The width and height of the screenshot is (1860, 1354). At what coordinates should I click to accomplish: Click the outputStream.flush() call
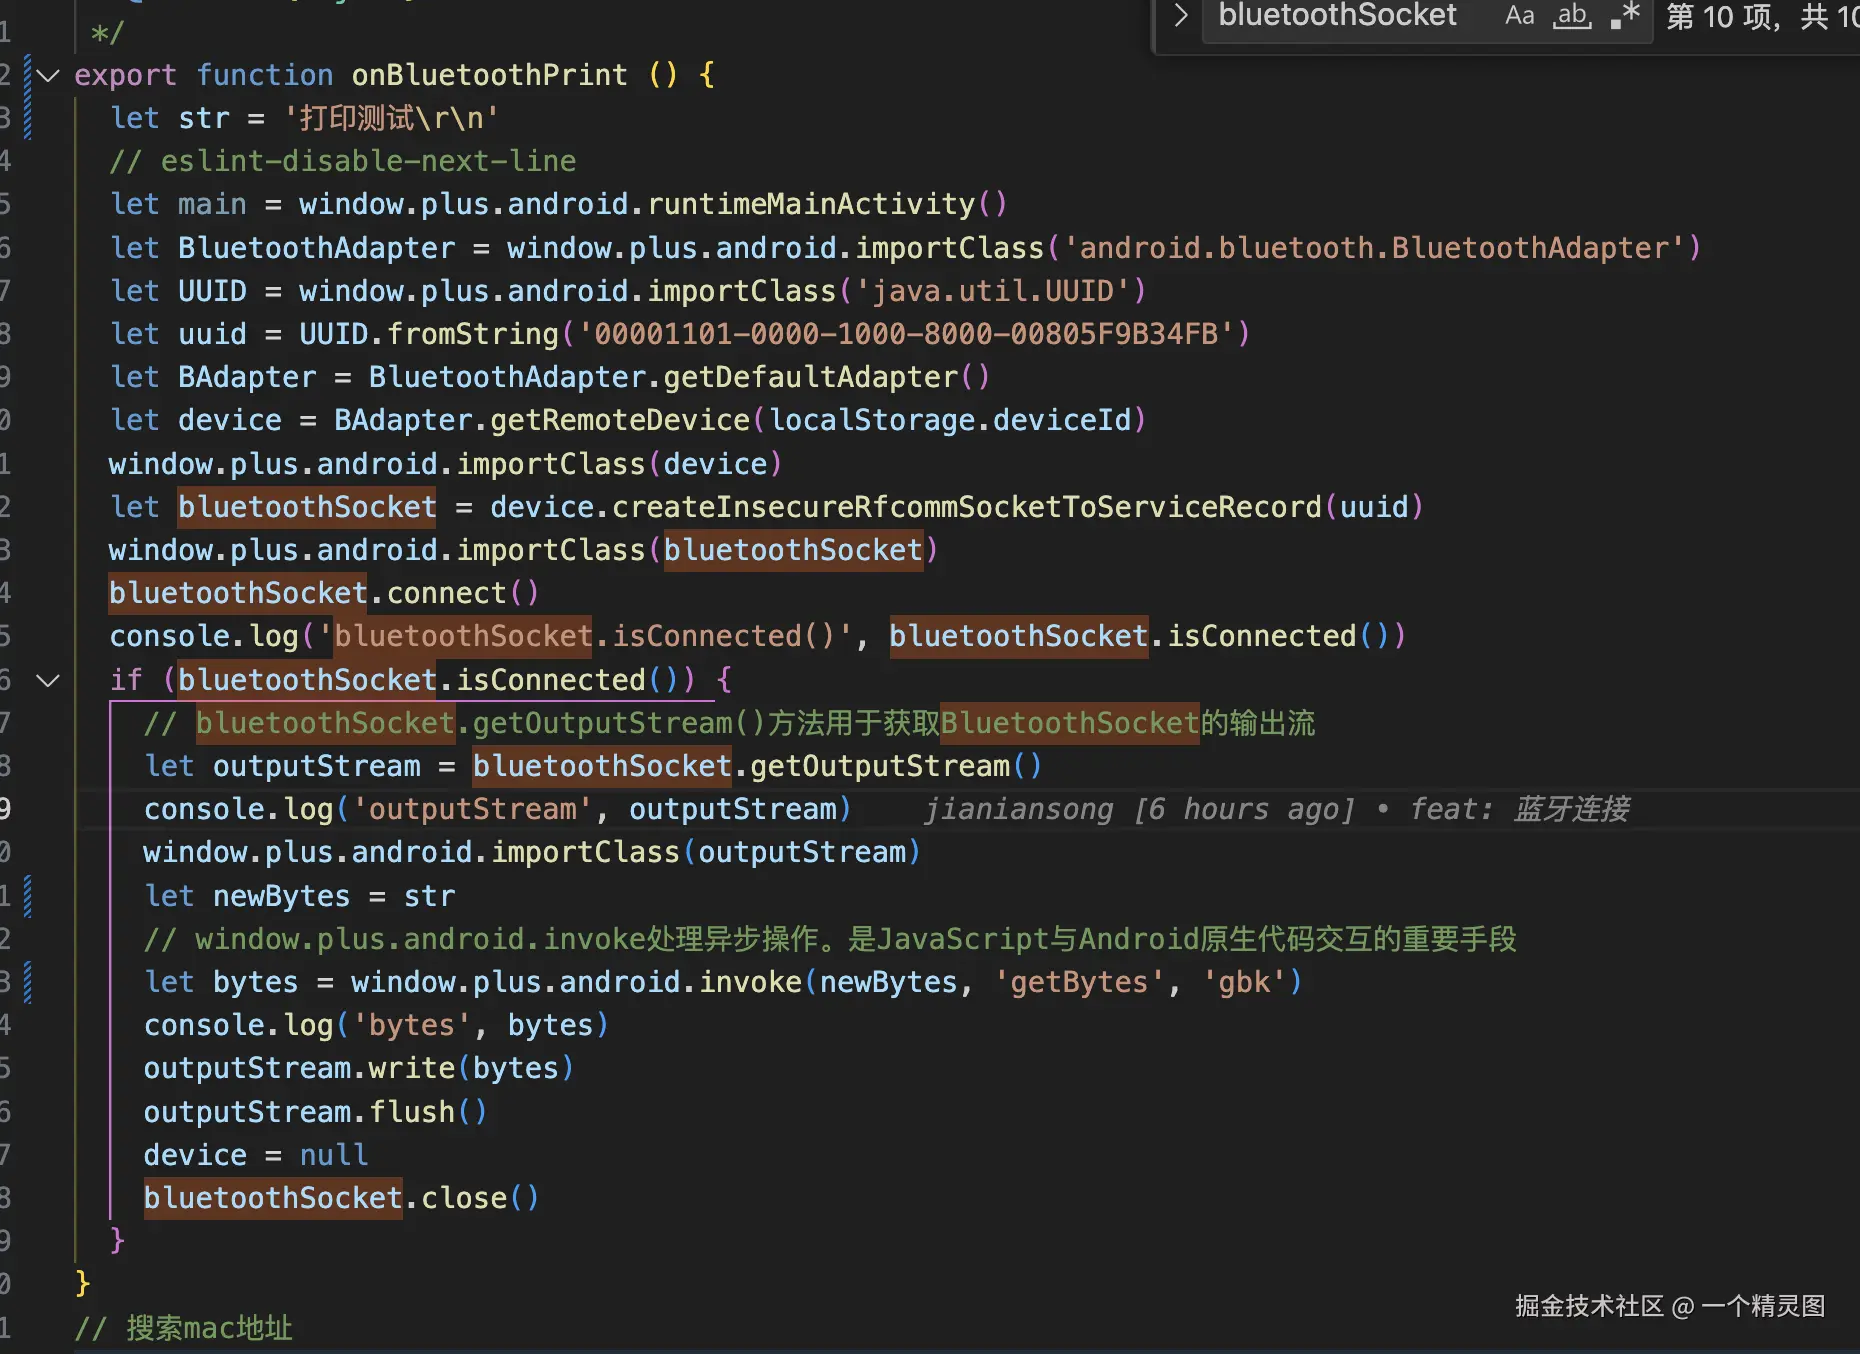click(314, 1112)
